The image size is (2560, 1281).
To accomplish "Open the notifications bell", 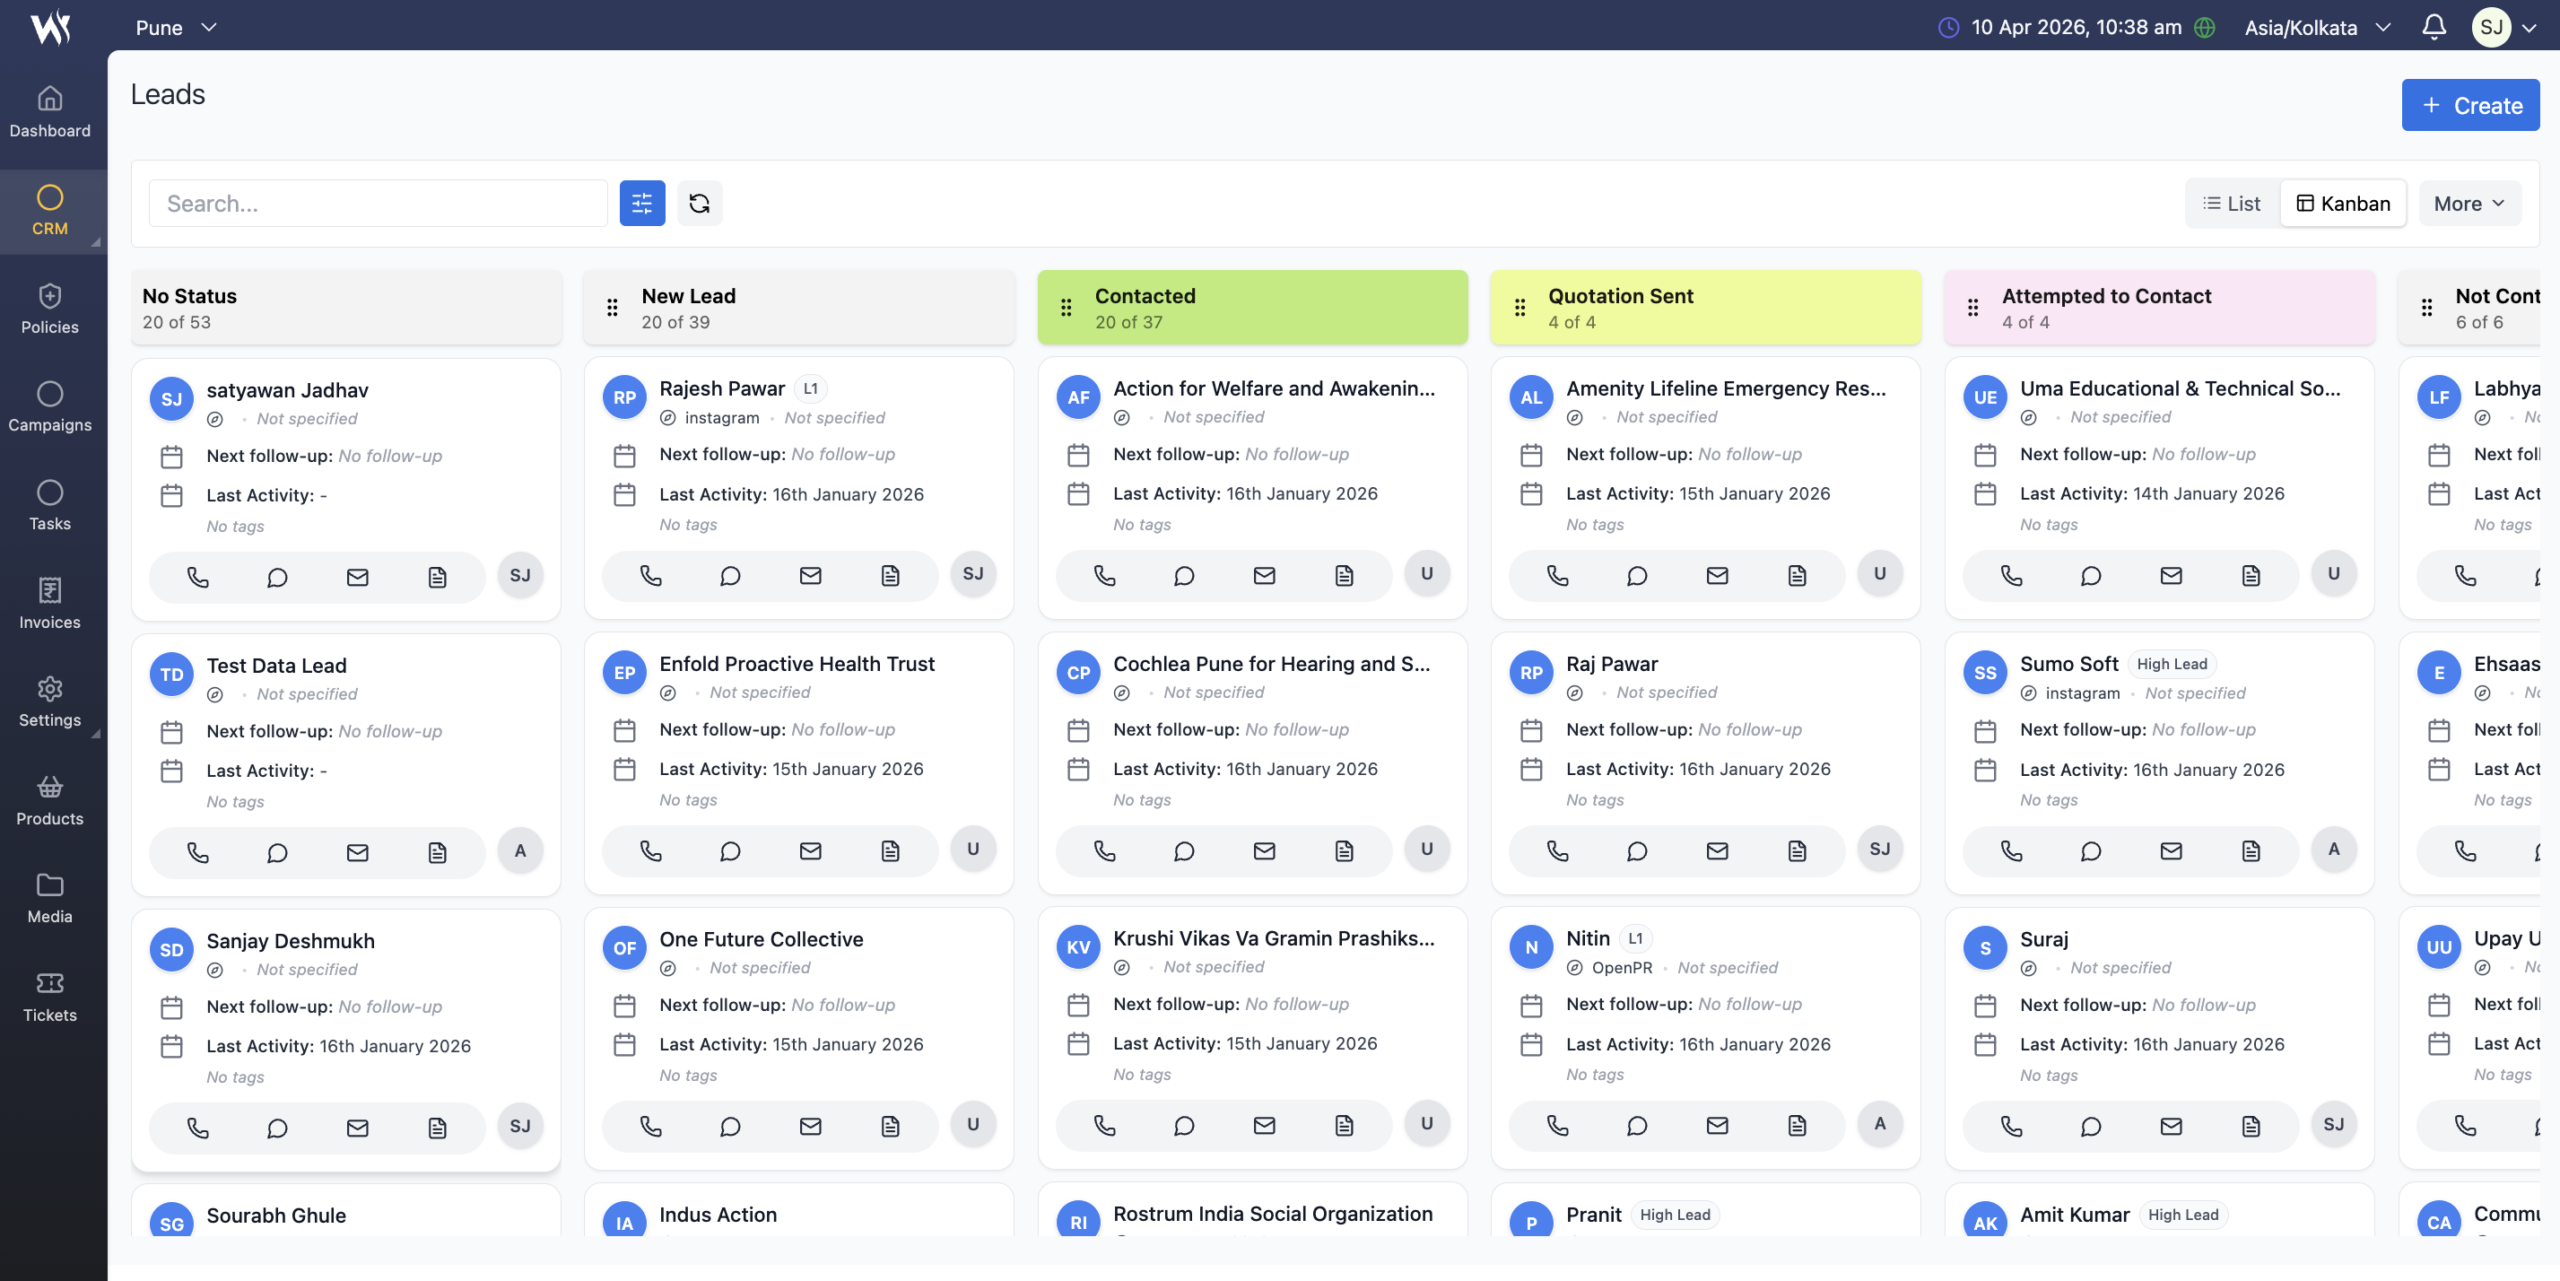I will 2434,27.
